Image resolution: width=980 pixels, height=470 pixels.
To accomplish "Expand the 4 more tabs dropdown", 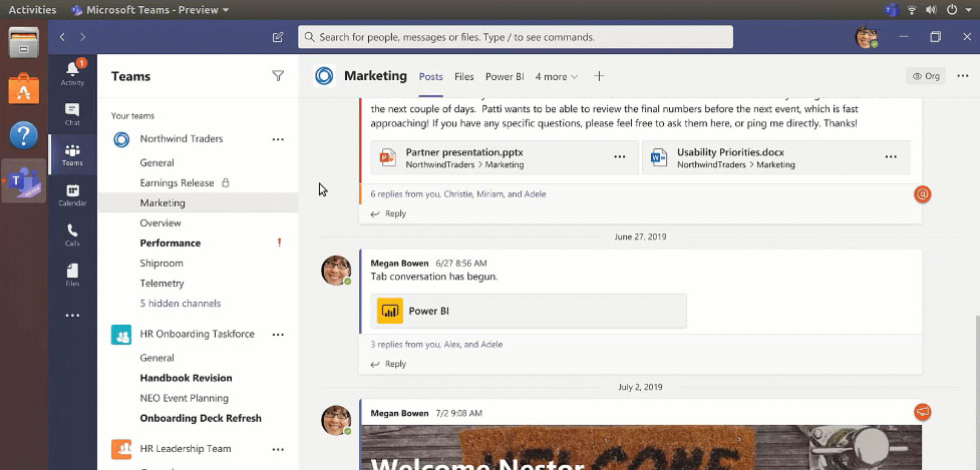I will coord(556,76).
